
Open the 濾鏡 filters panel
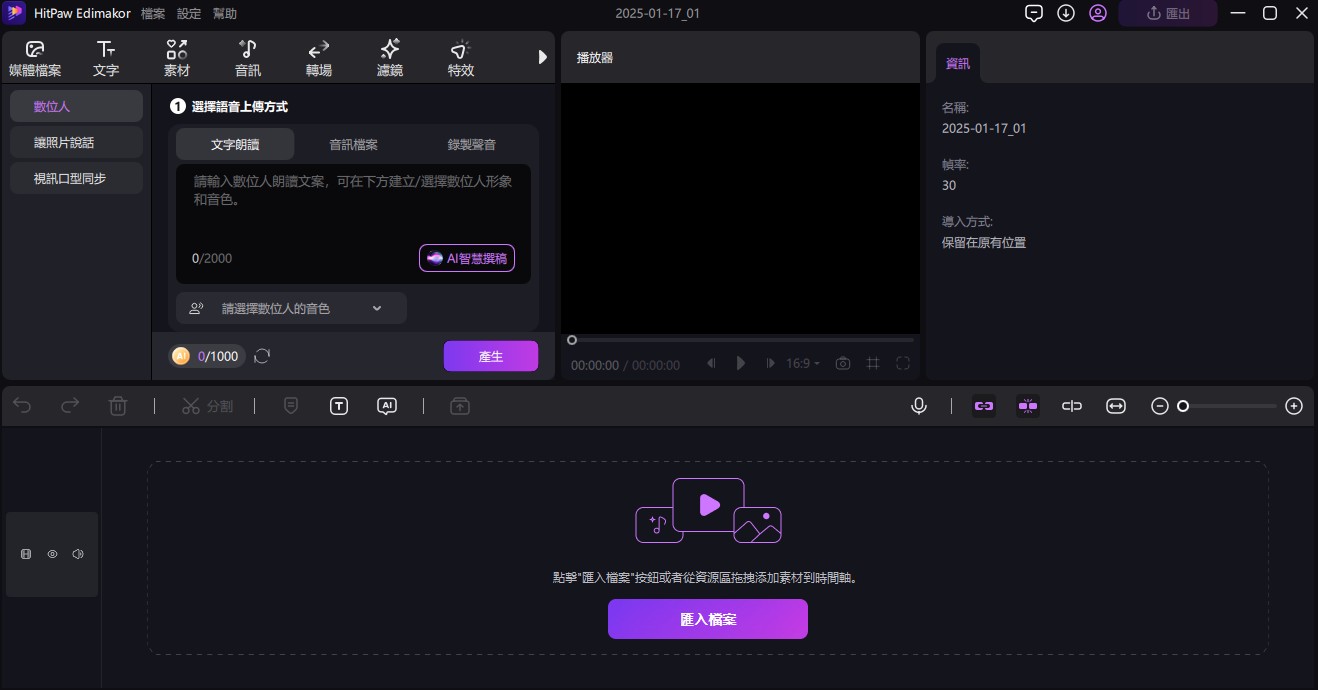click(390, 58)
